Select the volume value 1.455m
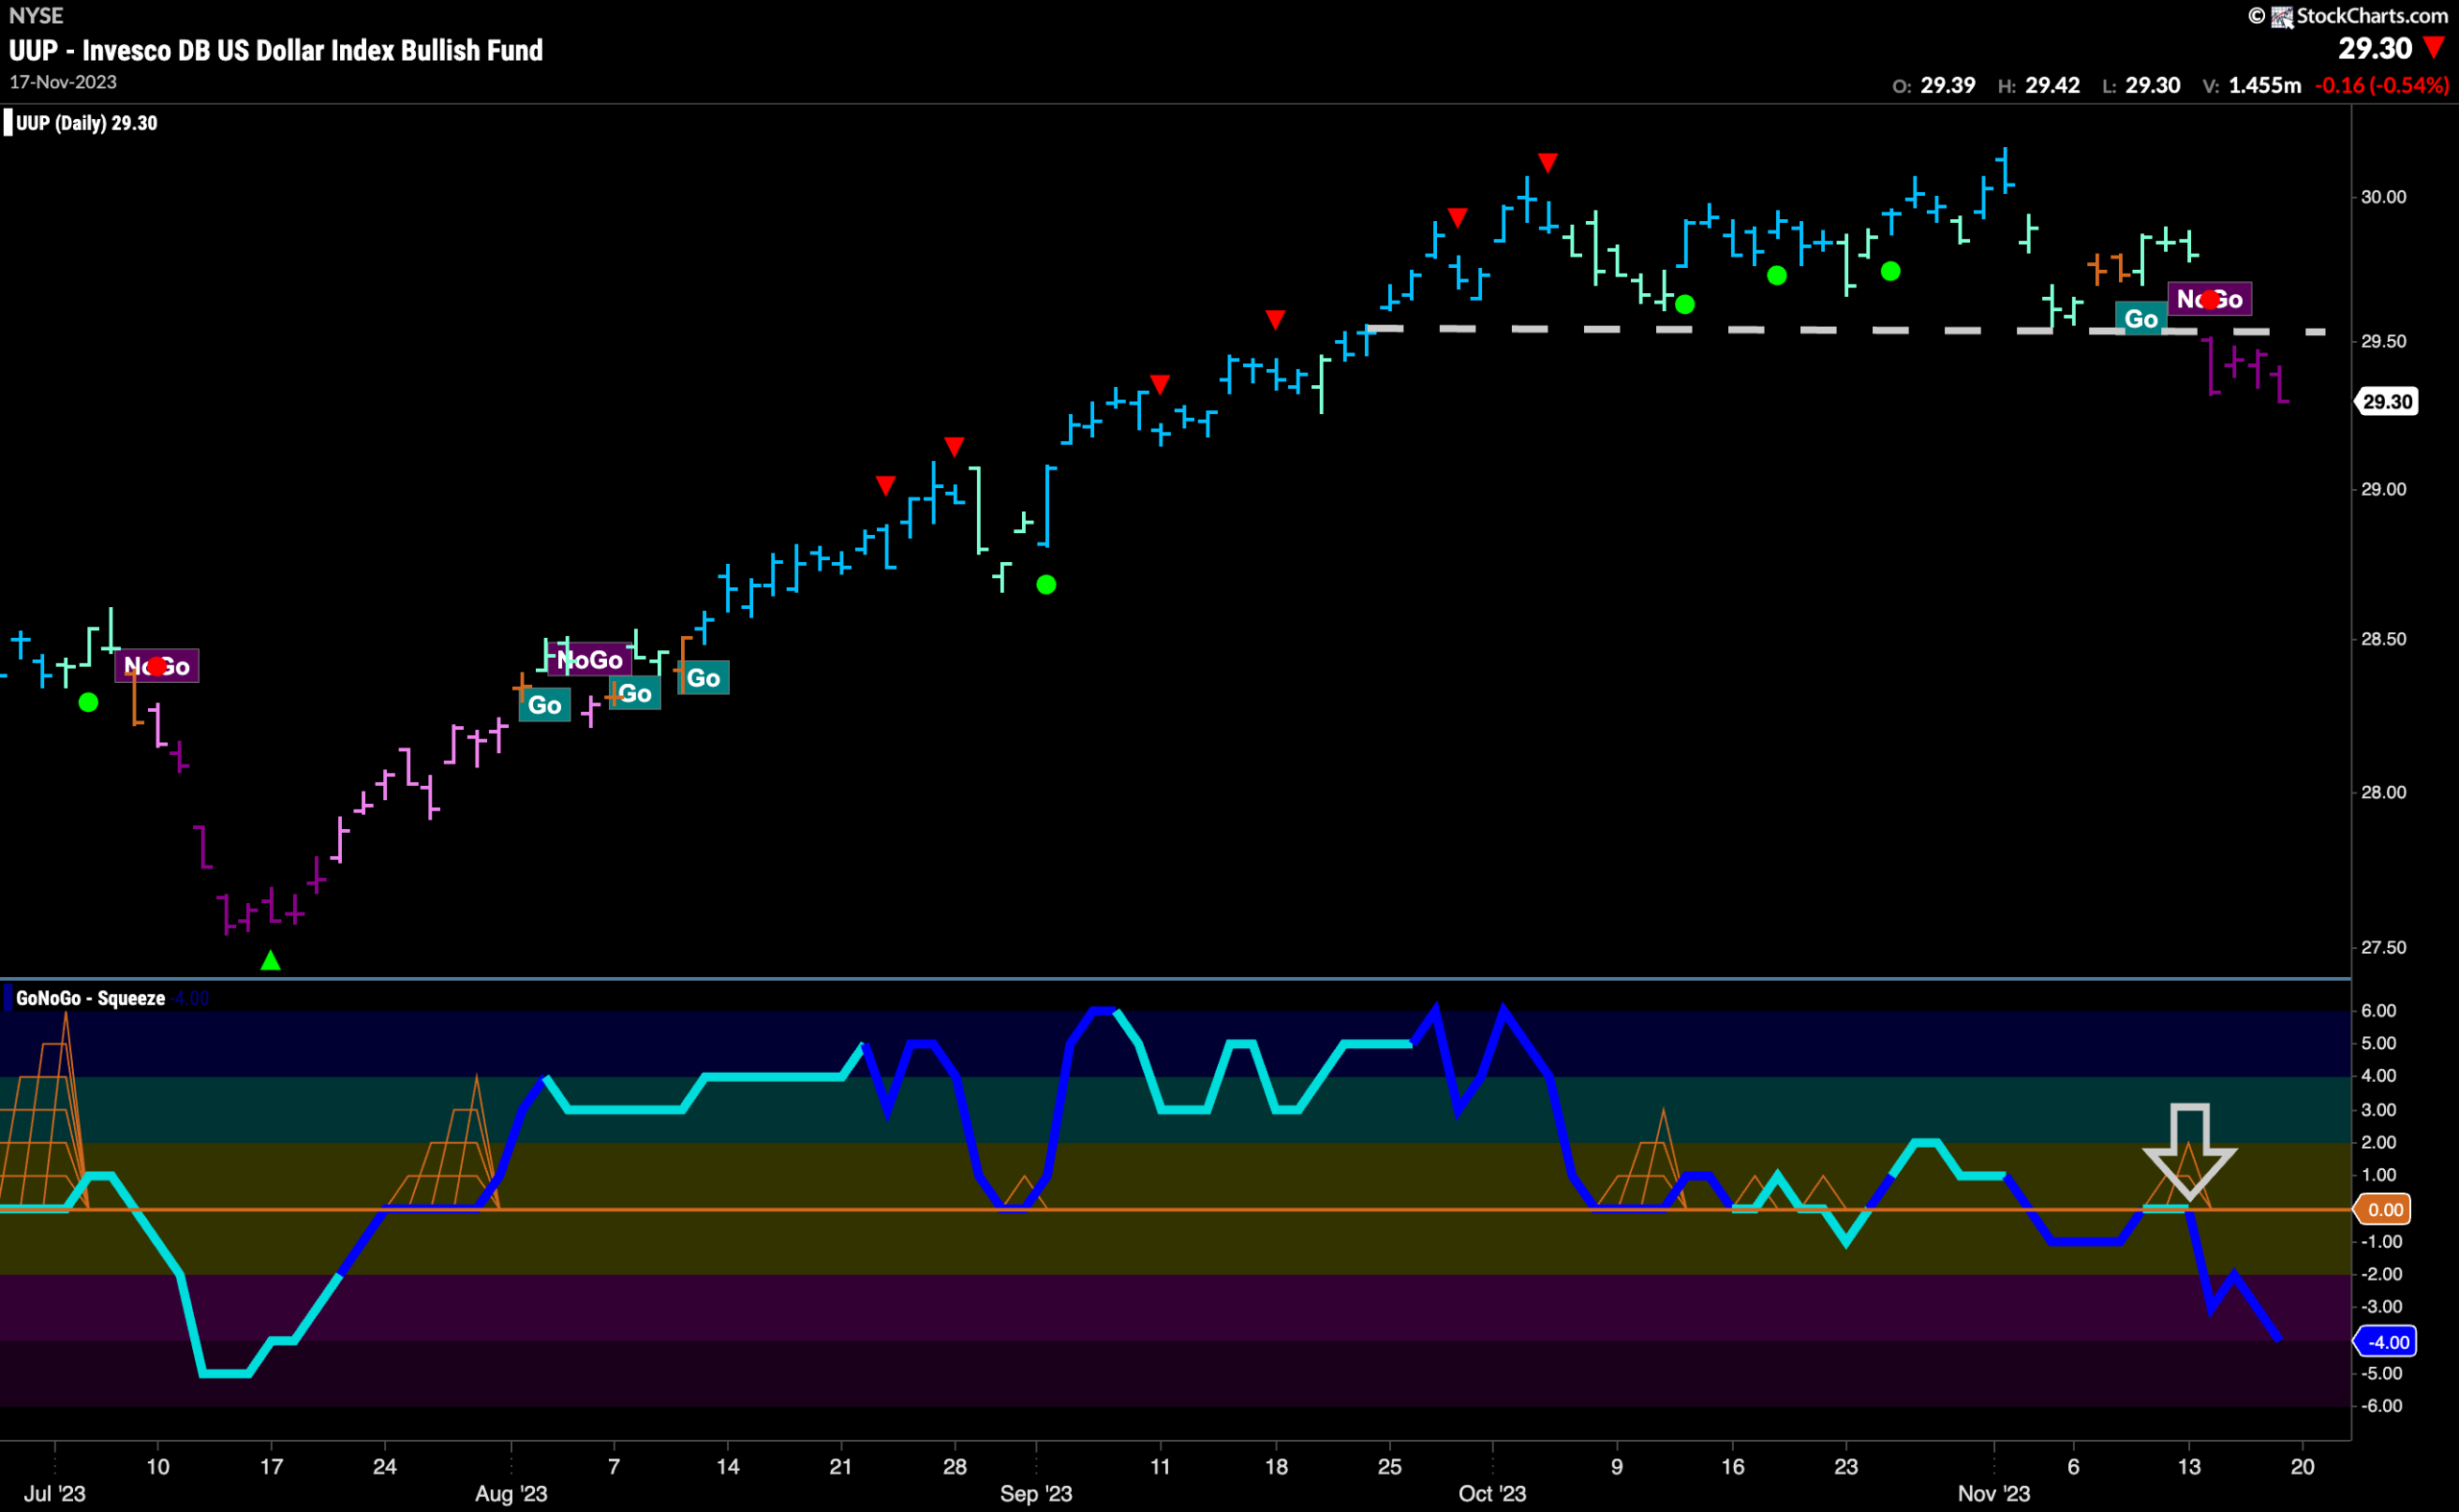This screenshot has height=1512, width=2459. pos(2265,86)
